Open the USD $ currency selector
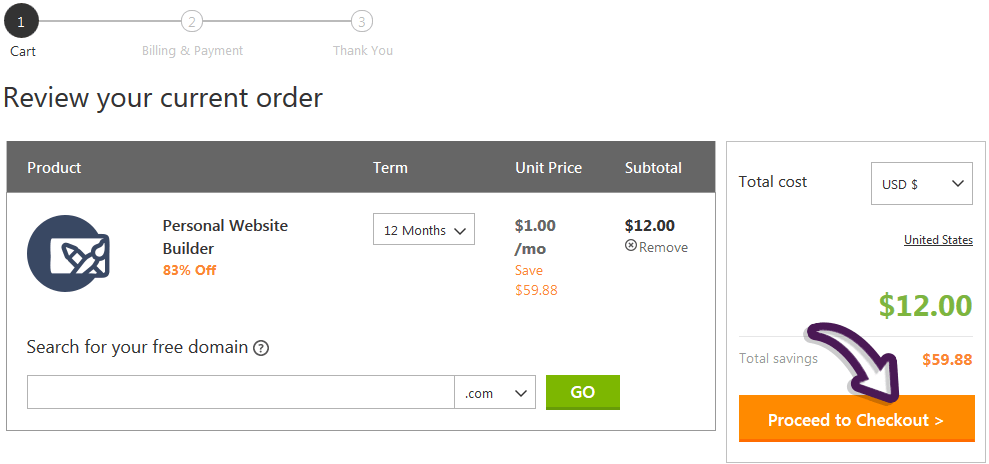 (x=922, y=184)
